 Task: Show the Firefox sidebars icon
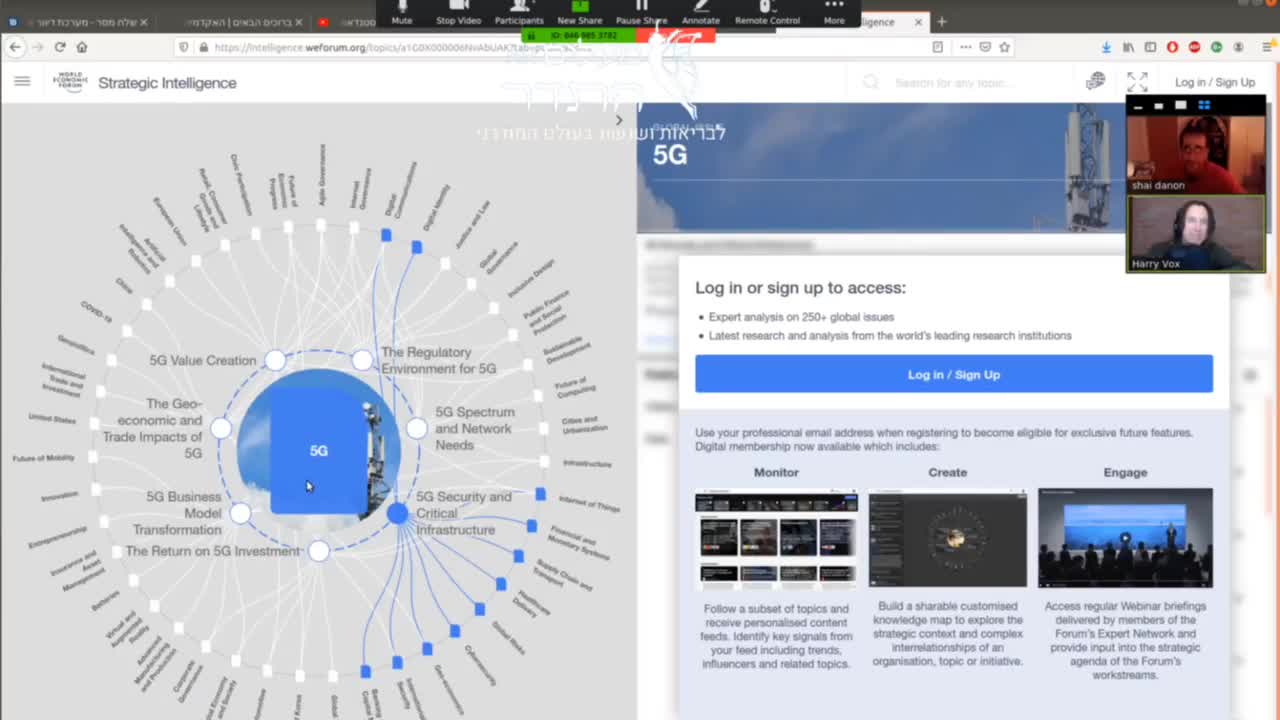(1150, 47)
